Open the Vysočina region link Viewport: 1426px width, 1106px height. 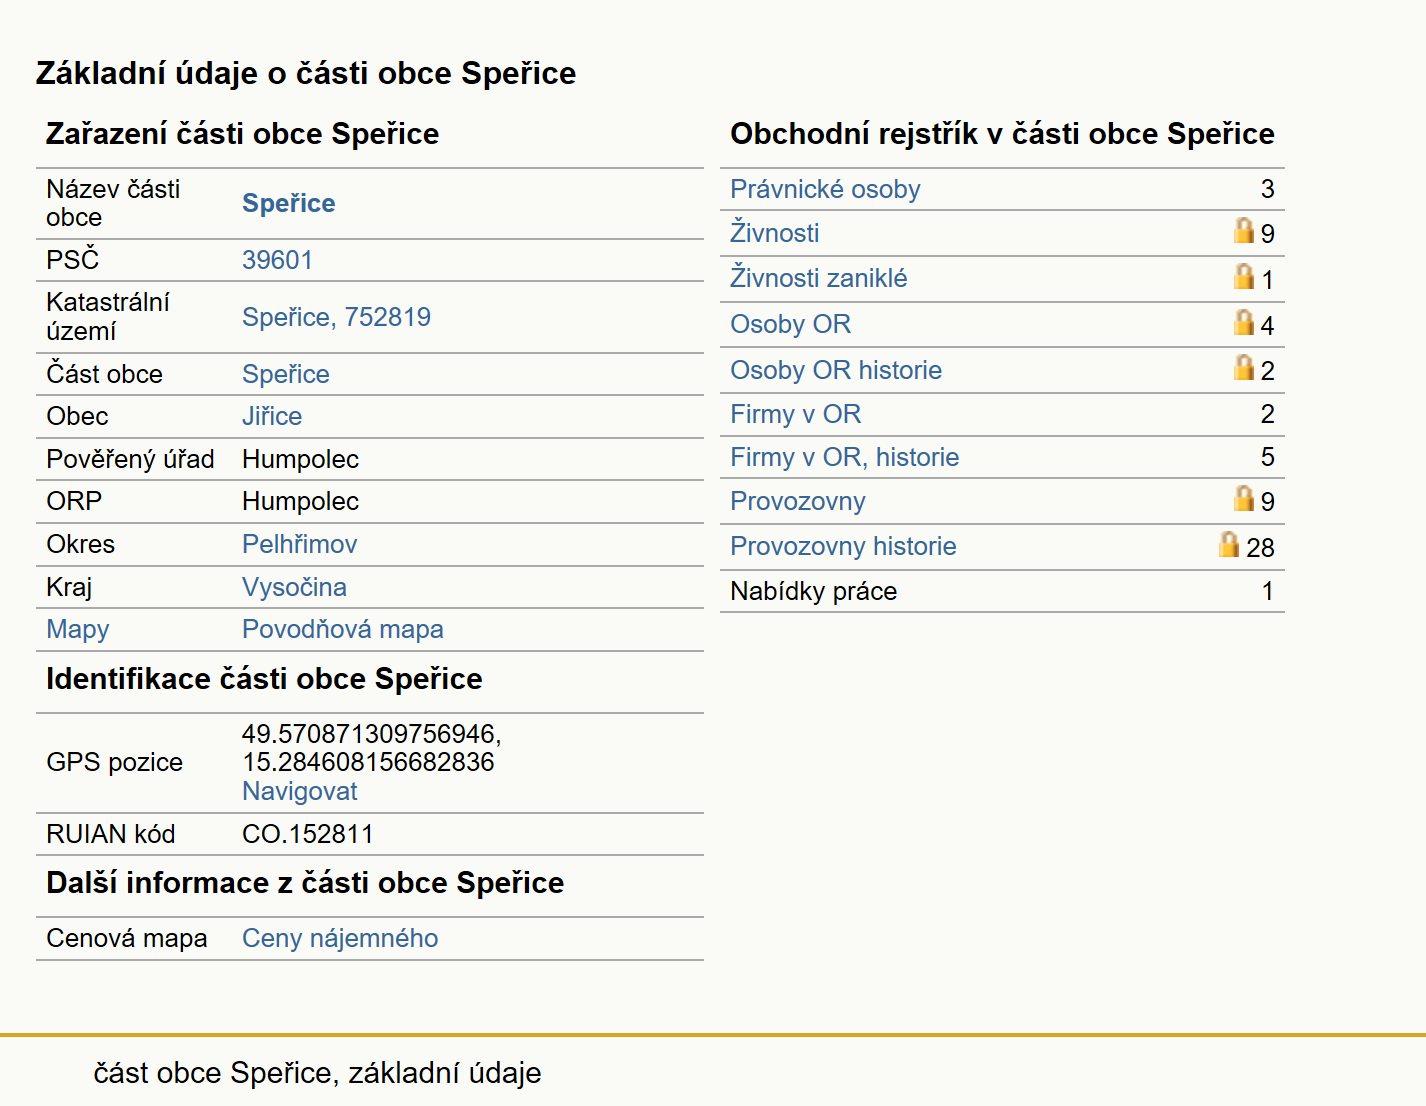click(294, 587)
